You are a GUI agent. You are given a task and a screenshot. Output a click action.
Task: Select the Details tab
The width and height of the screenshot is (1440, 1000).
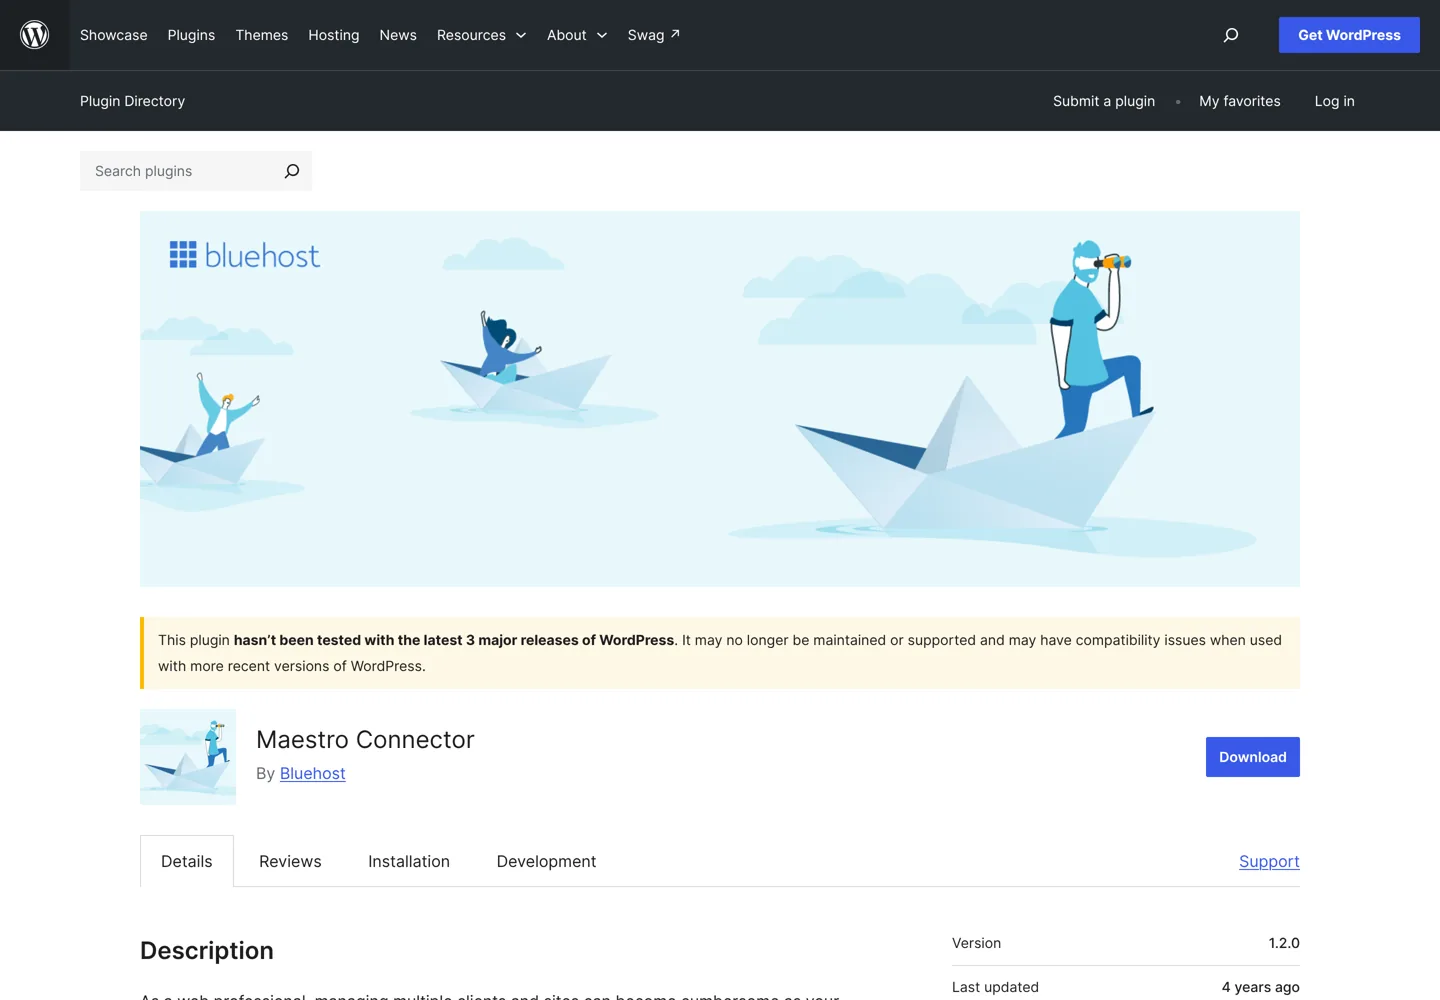point(187,862)
